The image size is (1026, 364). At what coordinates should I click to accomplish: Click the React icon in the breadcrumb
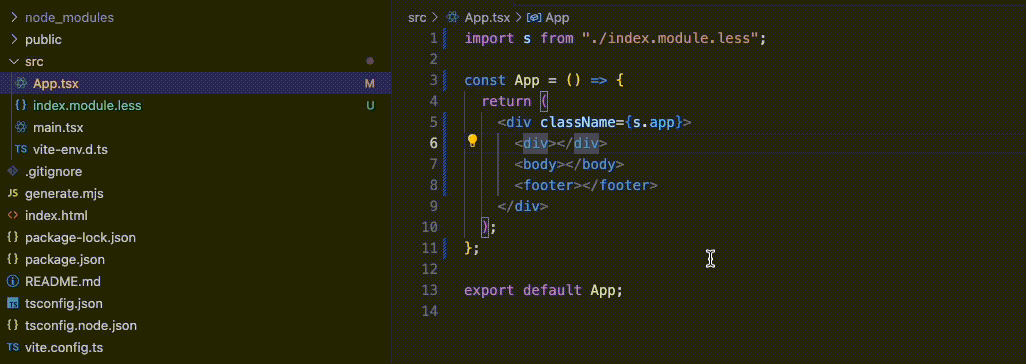click(453, 18)
